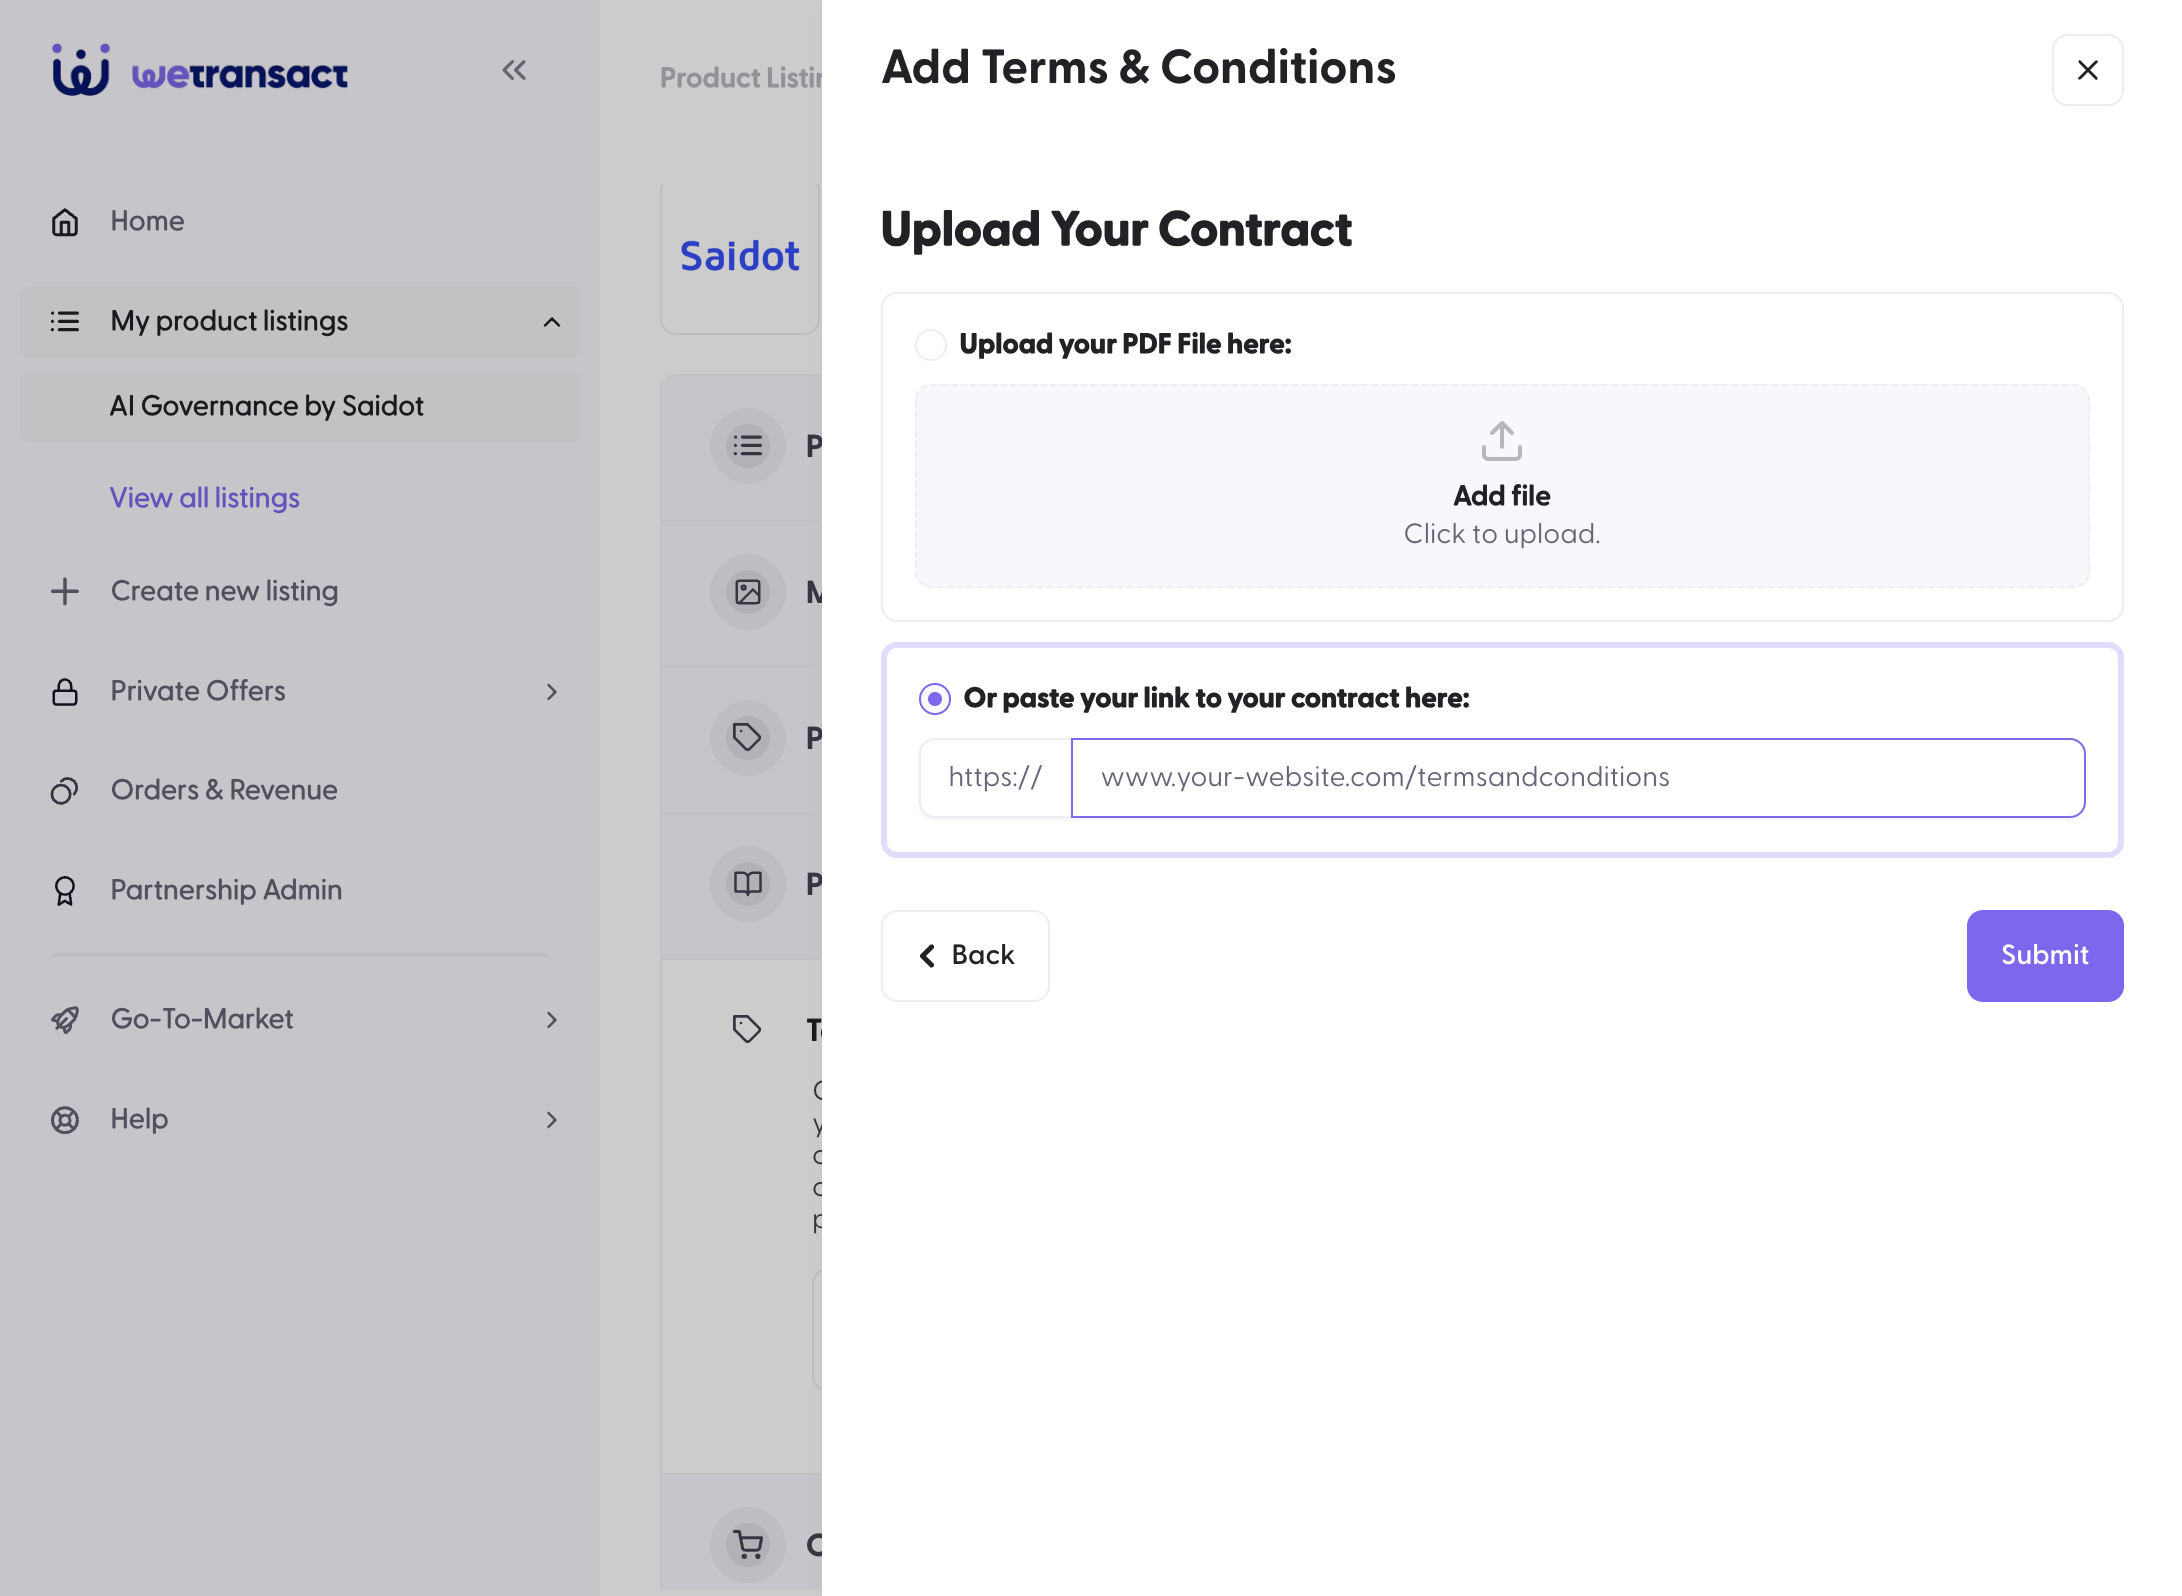Select the paste your link radio button

coord(935,699)
